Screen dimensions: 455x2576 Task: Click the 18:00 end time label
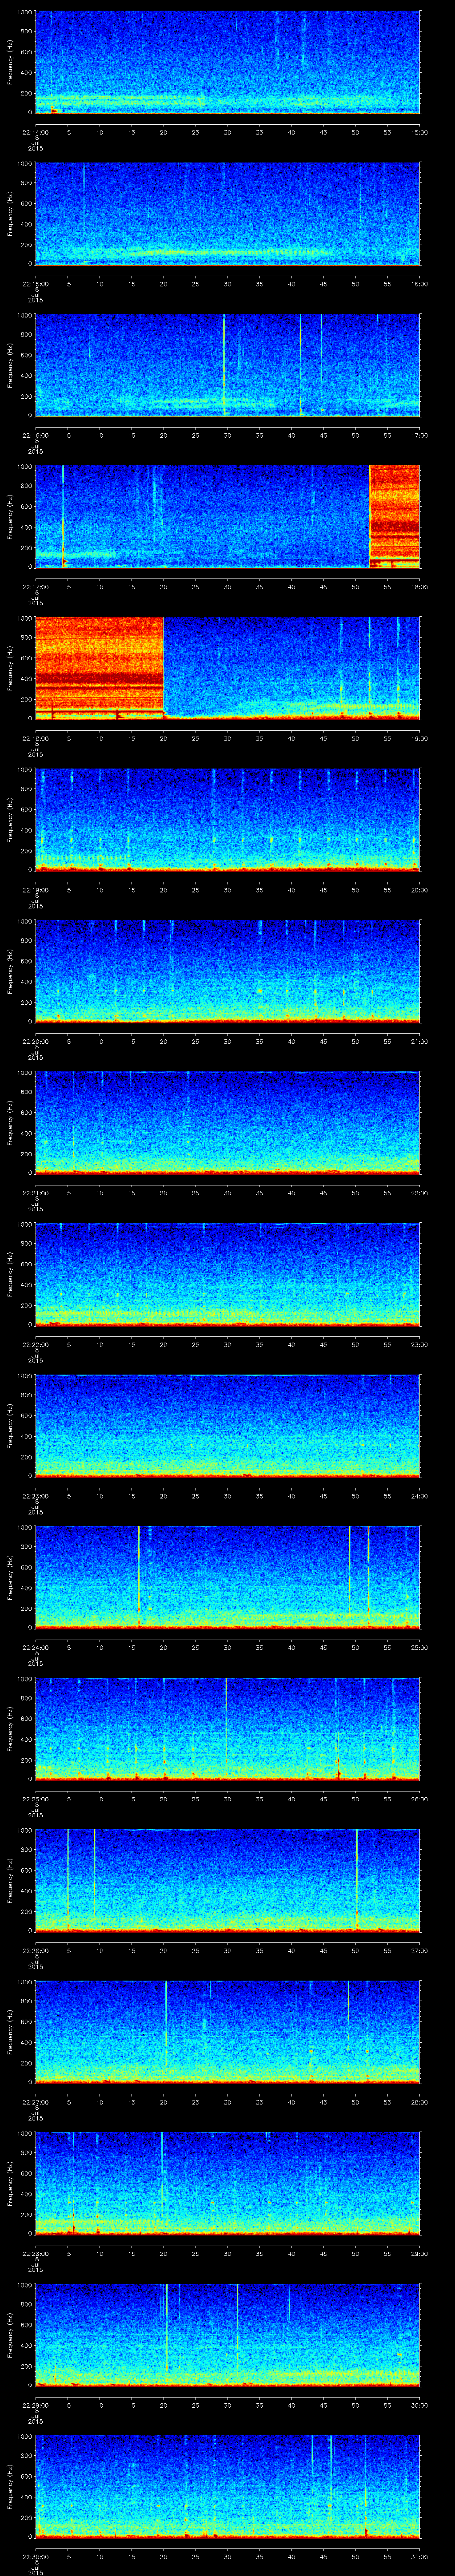coord(419,586)
